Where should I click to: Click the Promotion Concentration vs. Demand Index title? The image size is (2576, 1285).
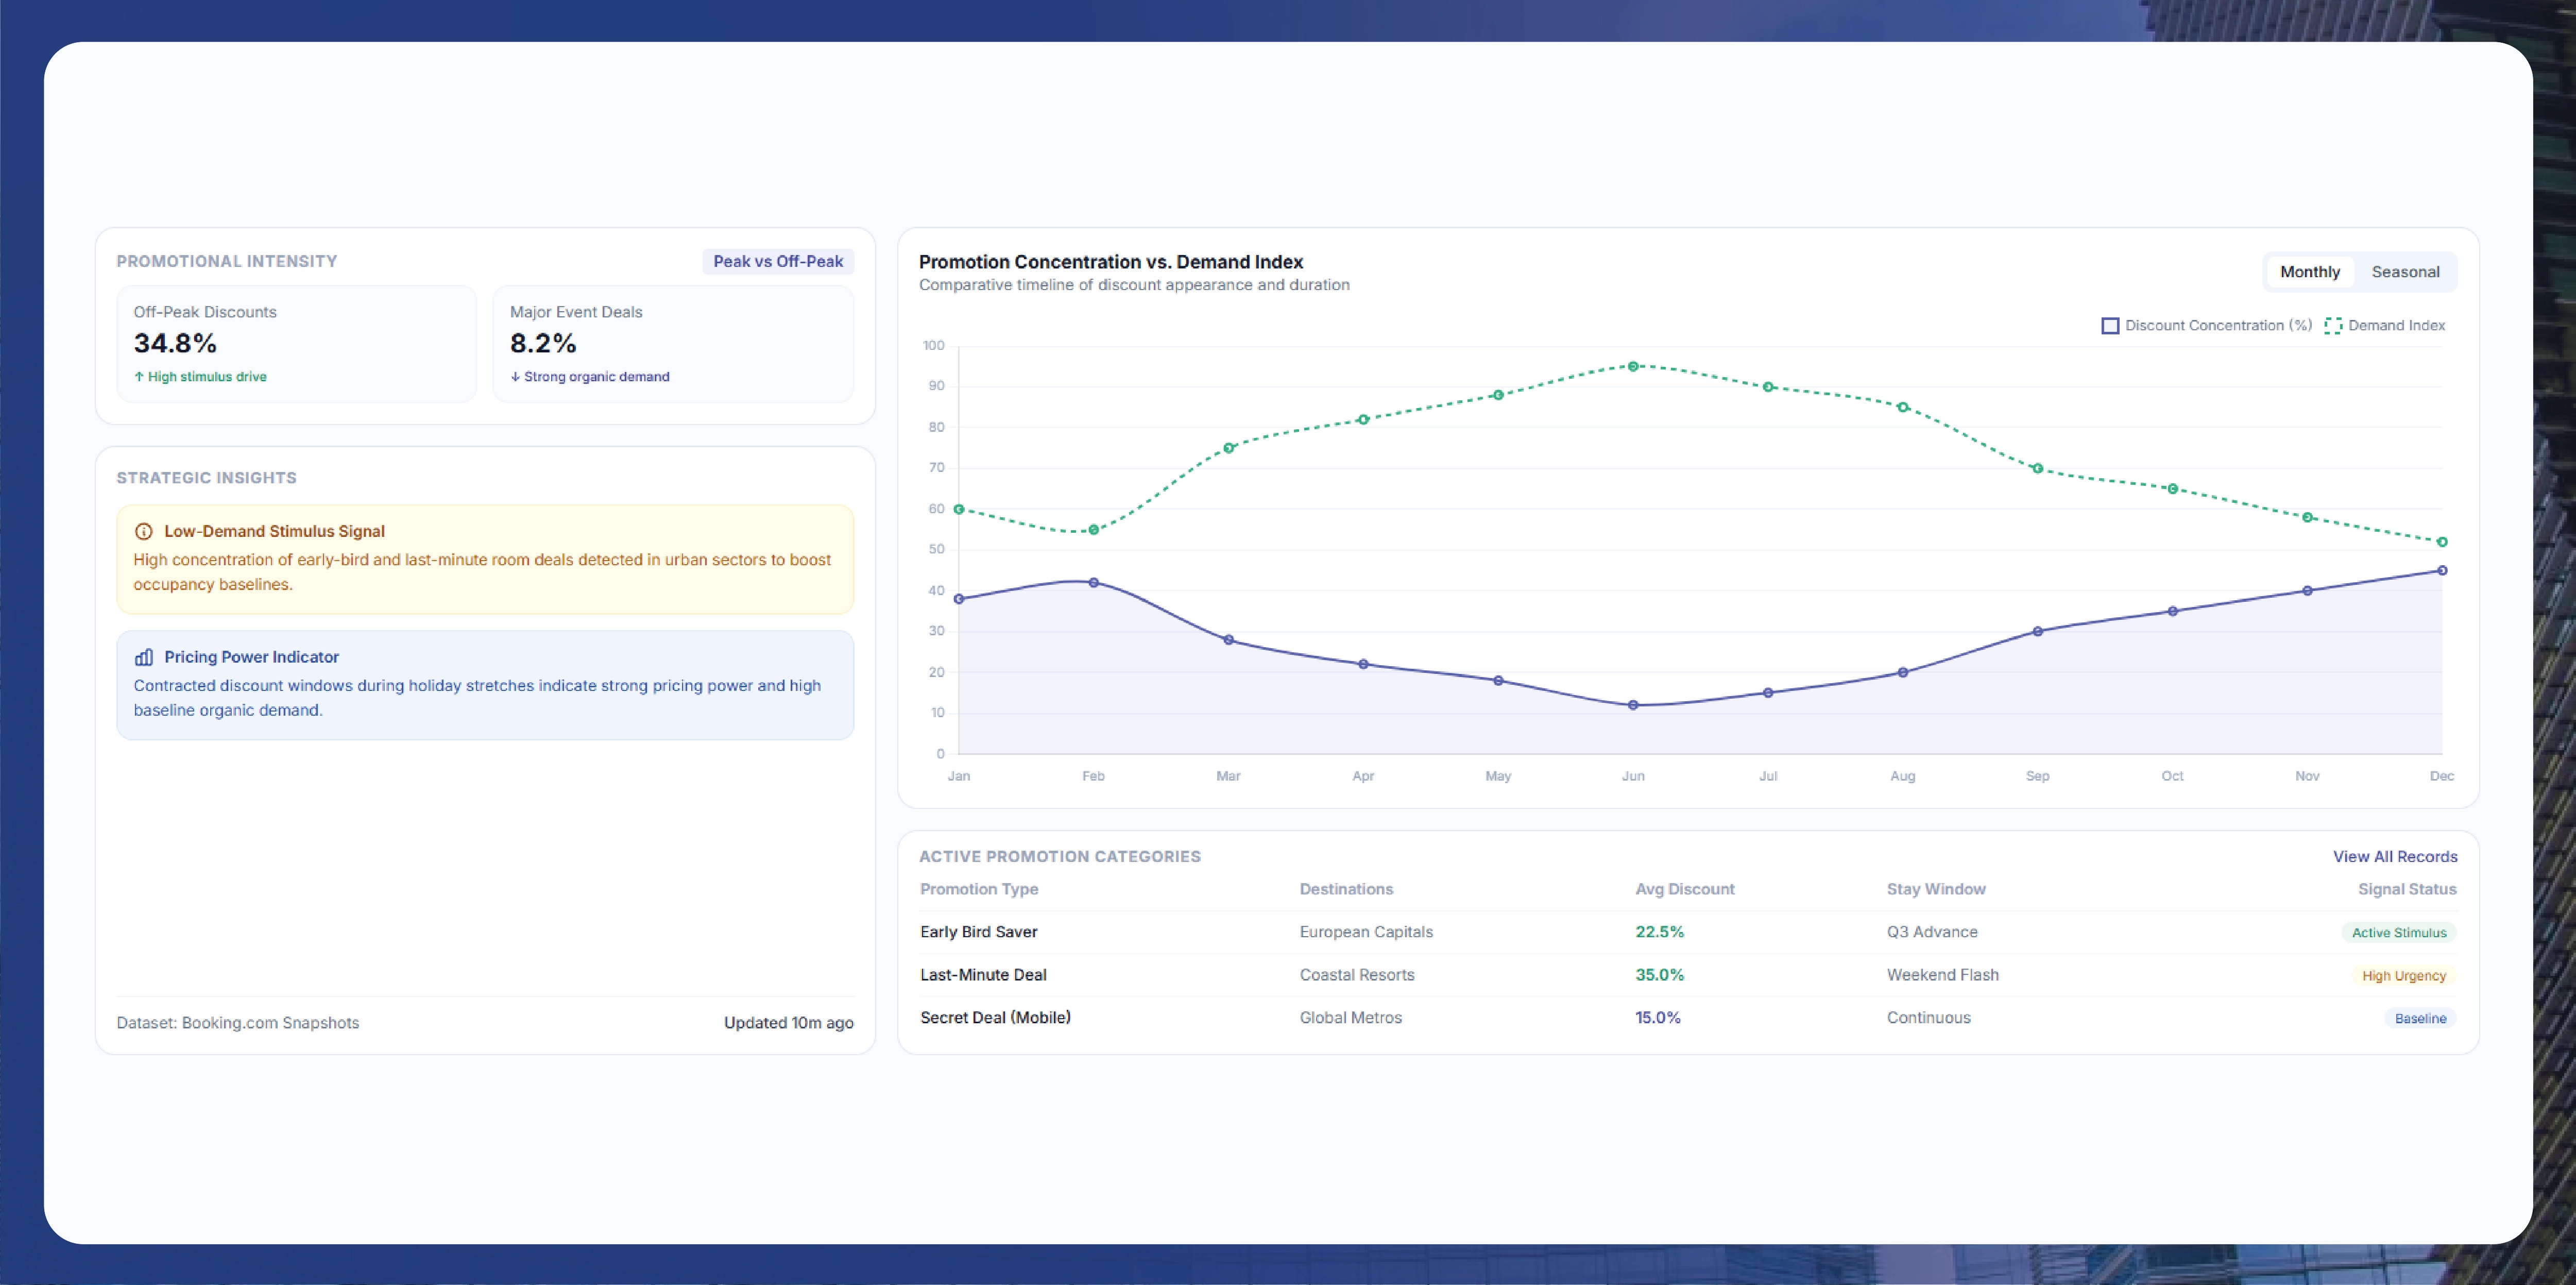[x=1111, y=262]
